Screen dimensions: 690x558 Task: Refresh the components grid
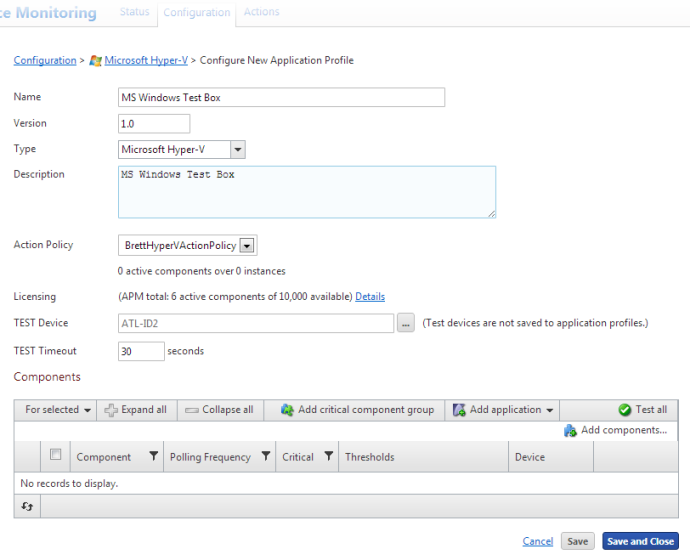click(x=27, y=507)
